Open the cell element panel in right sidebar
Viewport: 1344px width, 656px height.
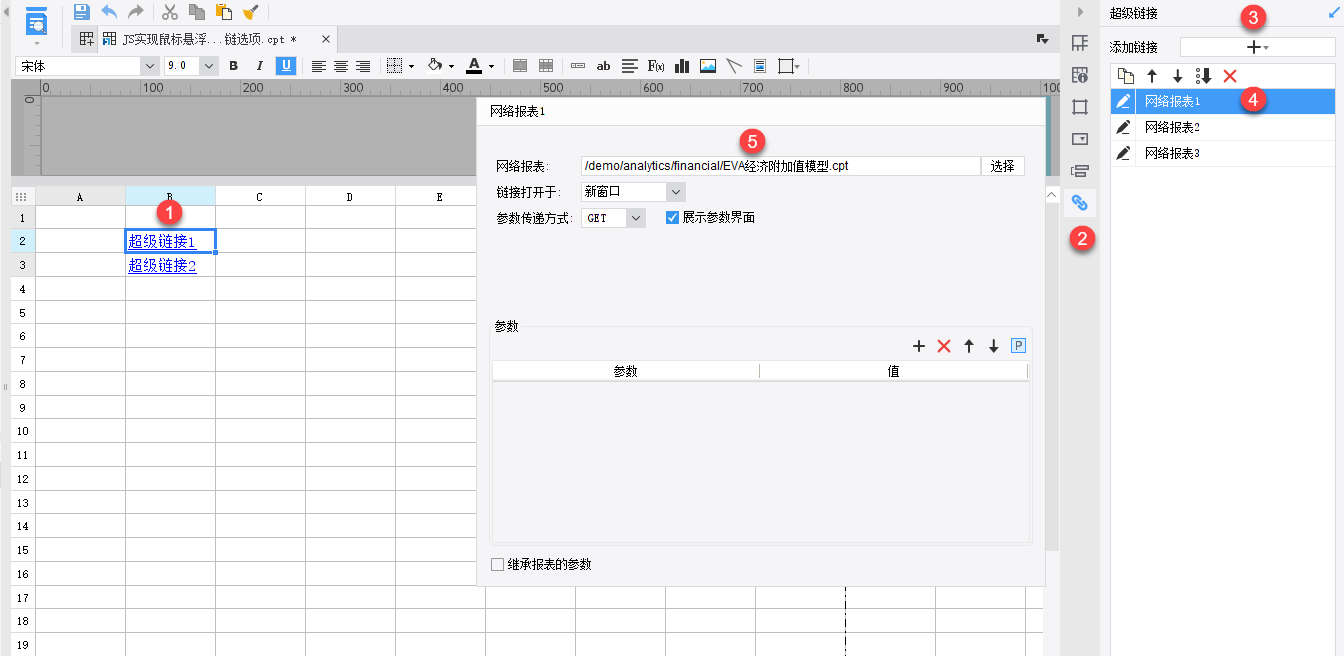coord(1080,43)
